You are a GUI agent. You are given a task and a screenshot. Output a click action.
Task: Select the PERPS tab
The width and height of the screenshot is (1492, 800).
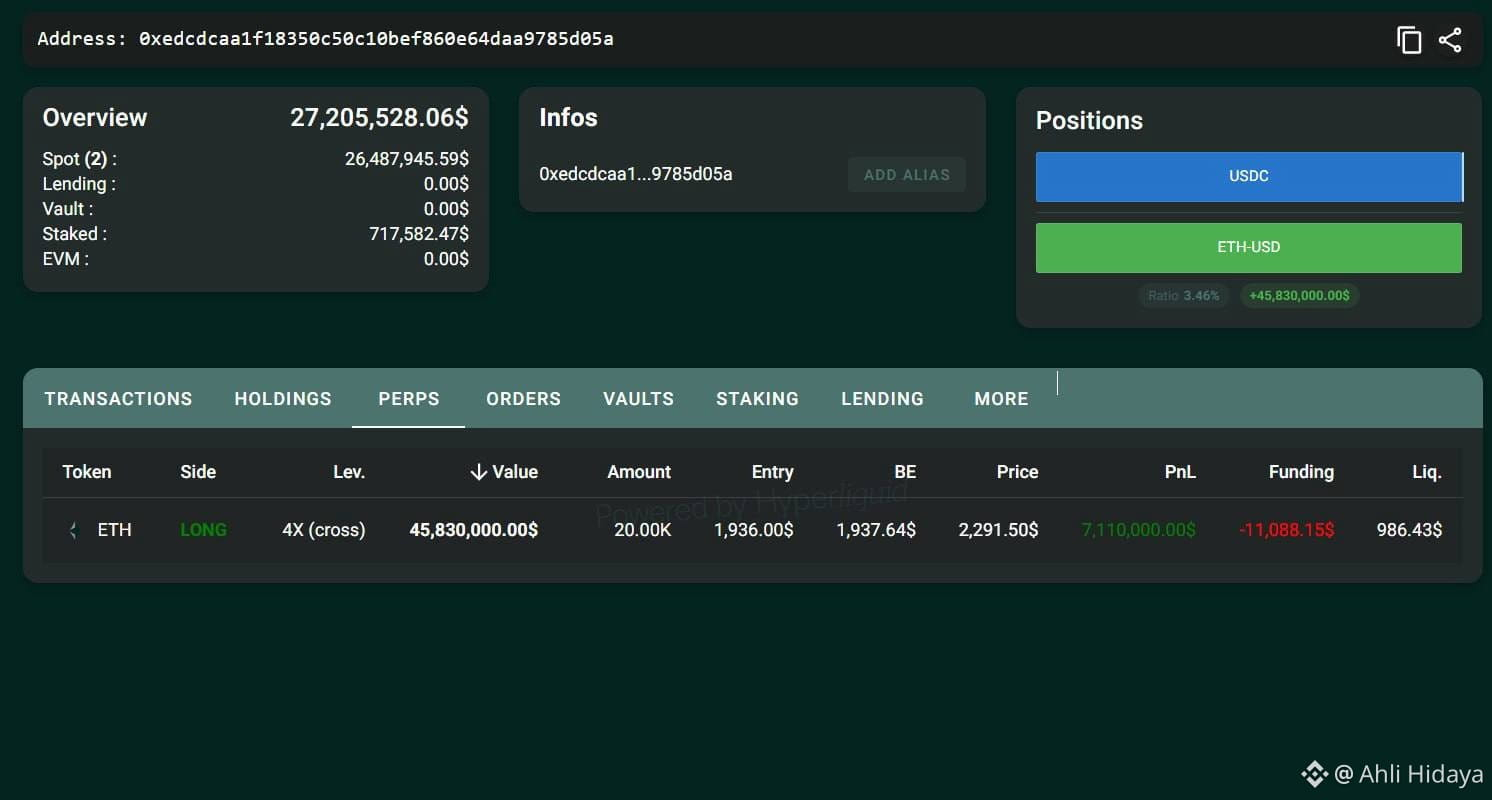pyautogui.click(x=409, y=399)
